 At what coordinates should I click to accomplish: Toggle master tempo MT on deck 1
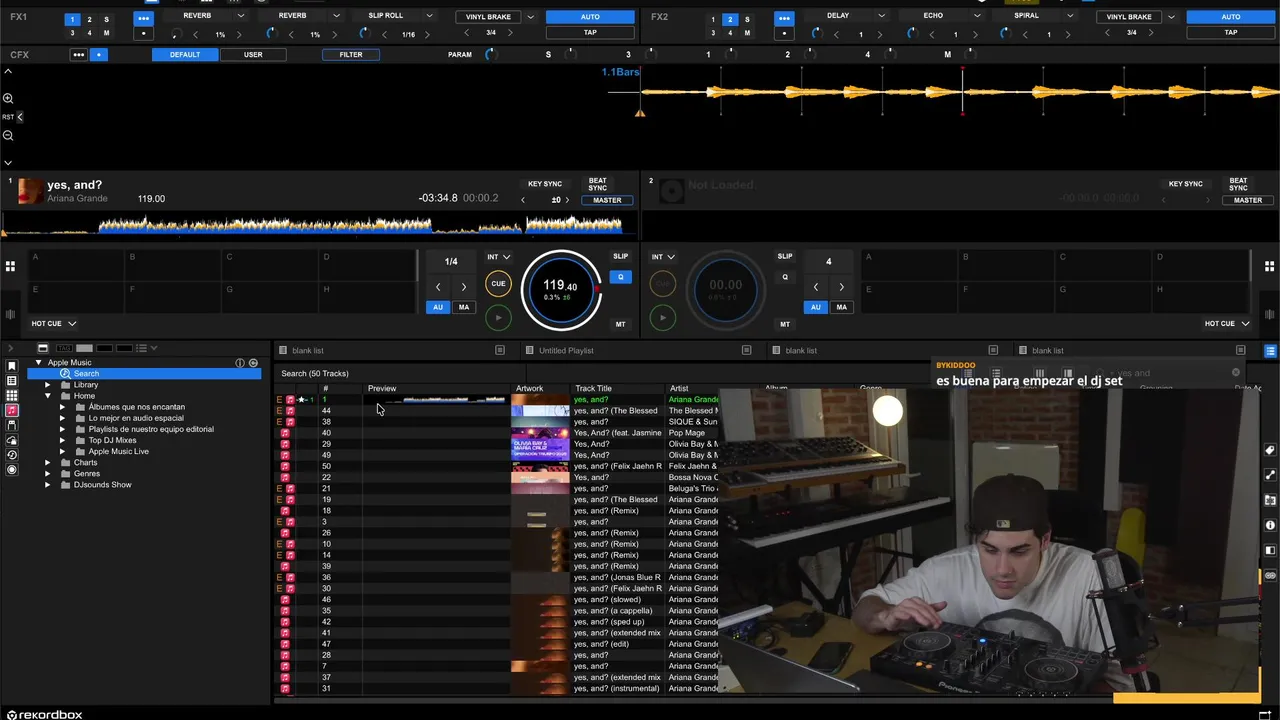click(620, 324)
